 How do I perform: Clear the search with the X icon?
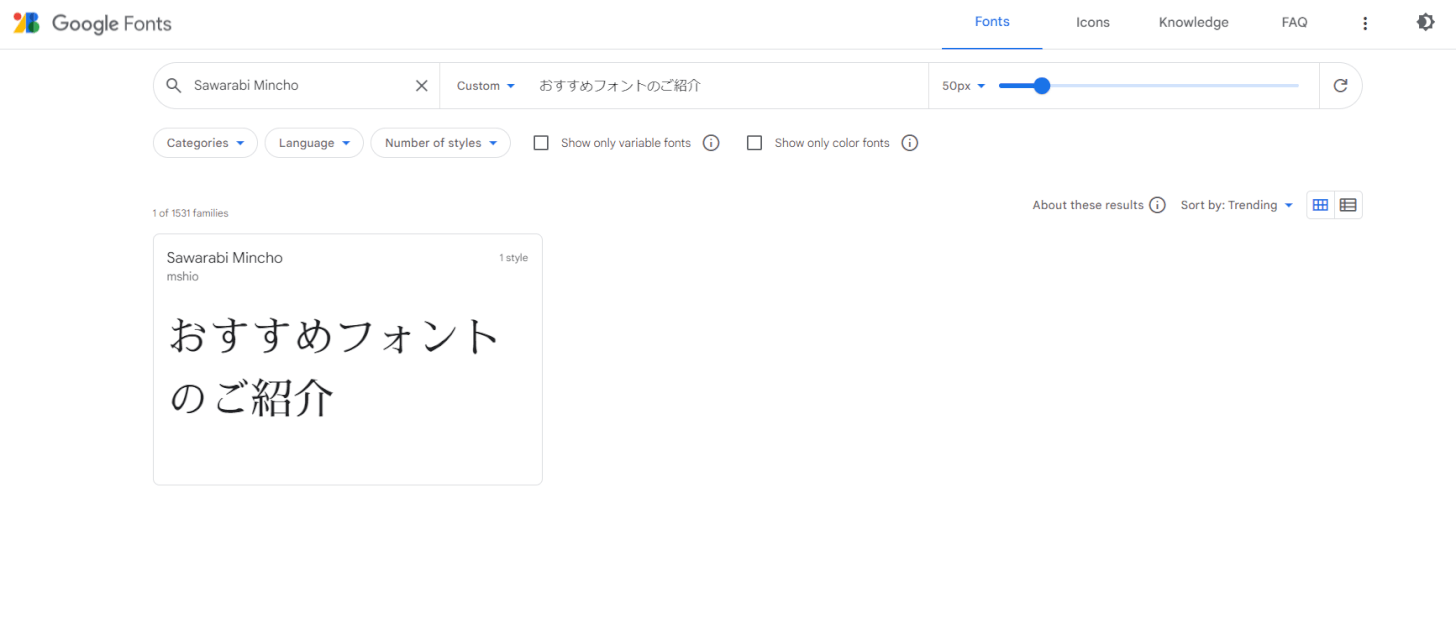(x=421, y=86)
